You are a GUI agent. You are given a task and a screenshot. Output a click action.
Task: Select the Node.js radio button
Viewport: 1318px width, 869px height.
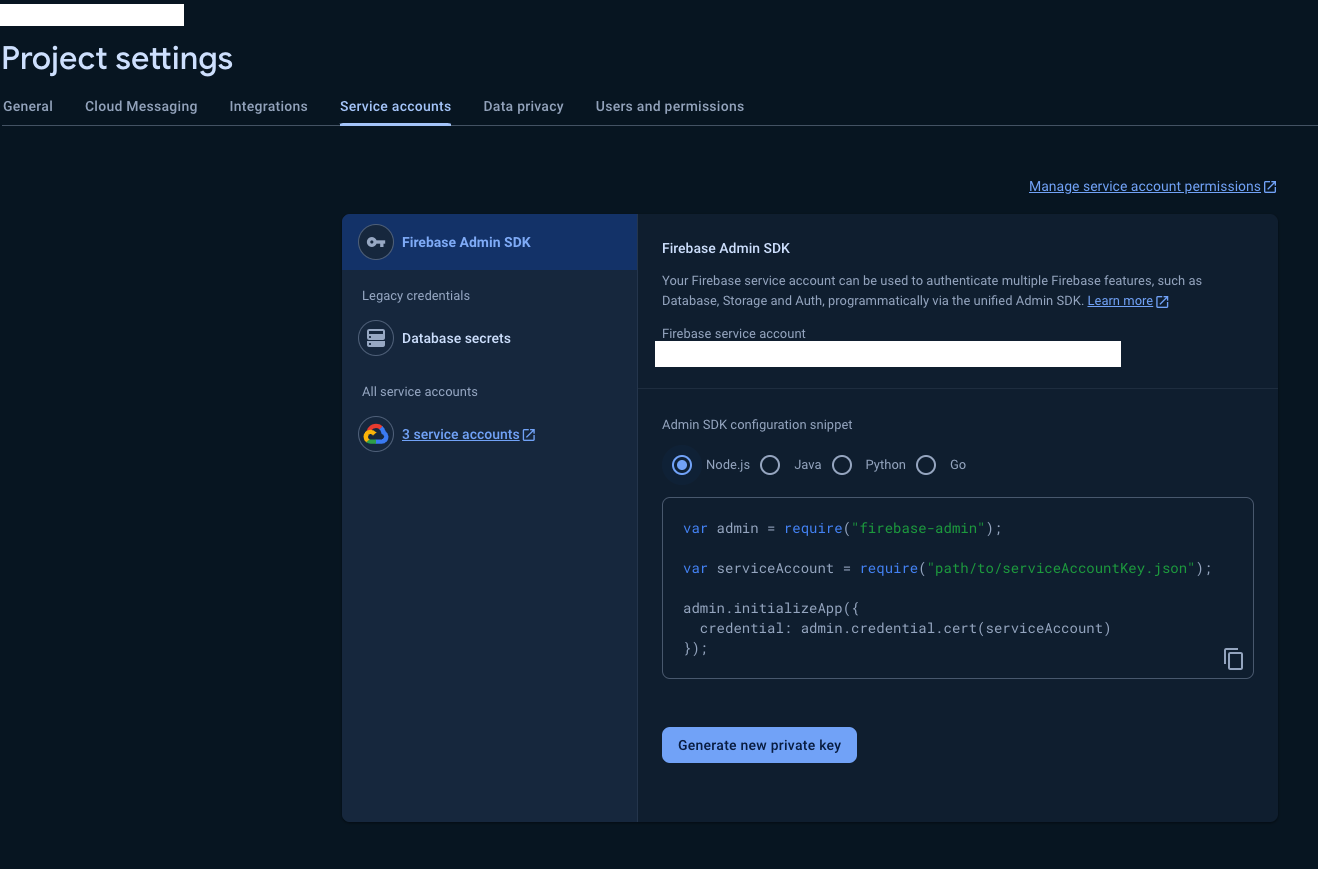[x=681, y=464]
